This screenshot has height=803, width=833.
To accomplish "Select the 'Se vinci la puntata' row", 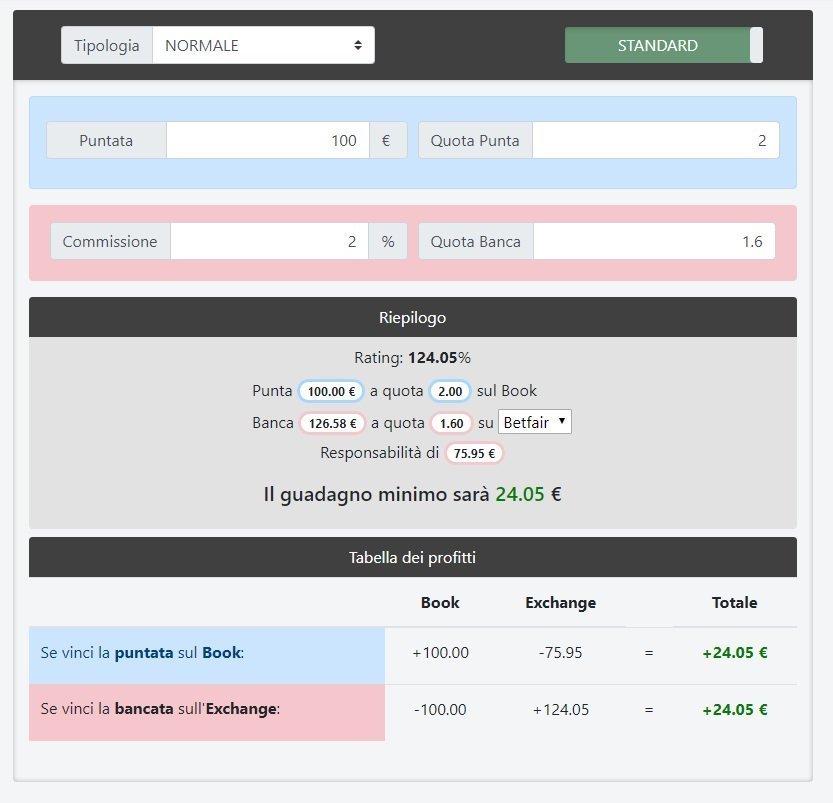I will point(206,653).
